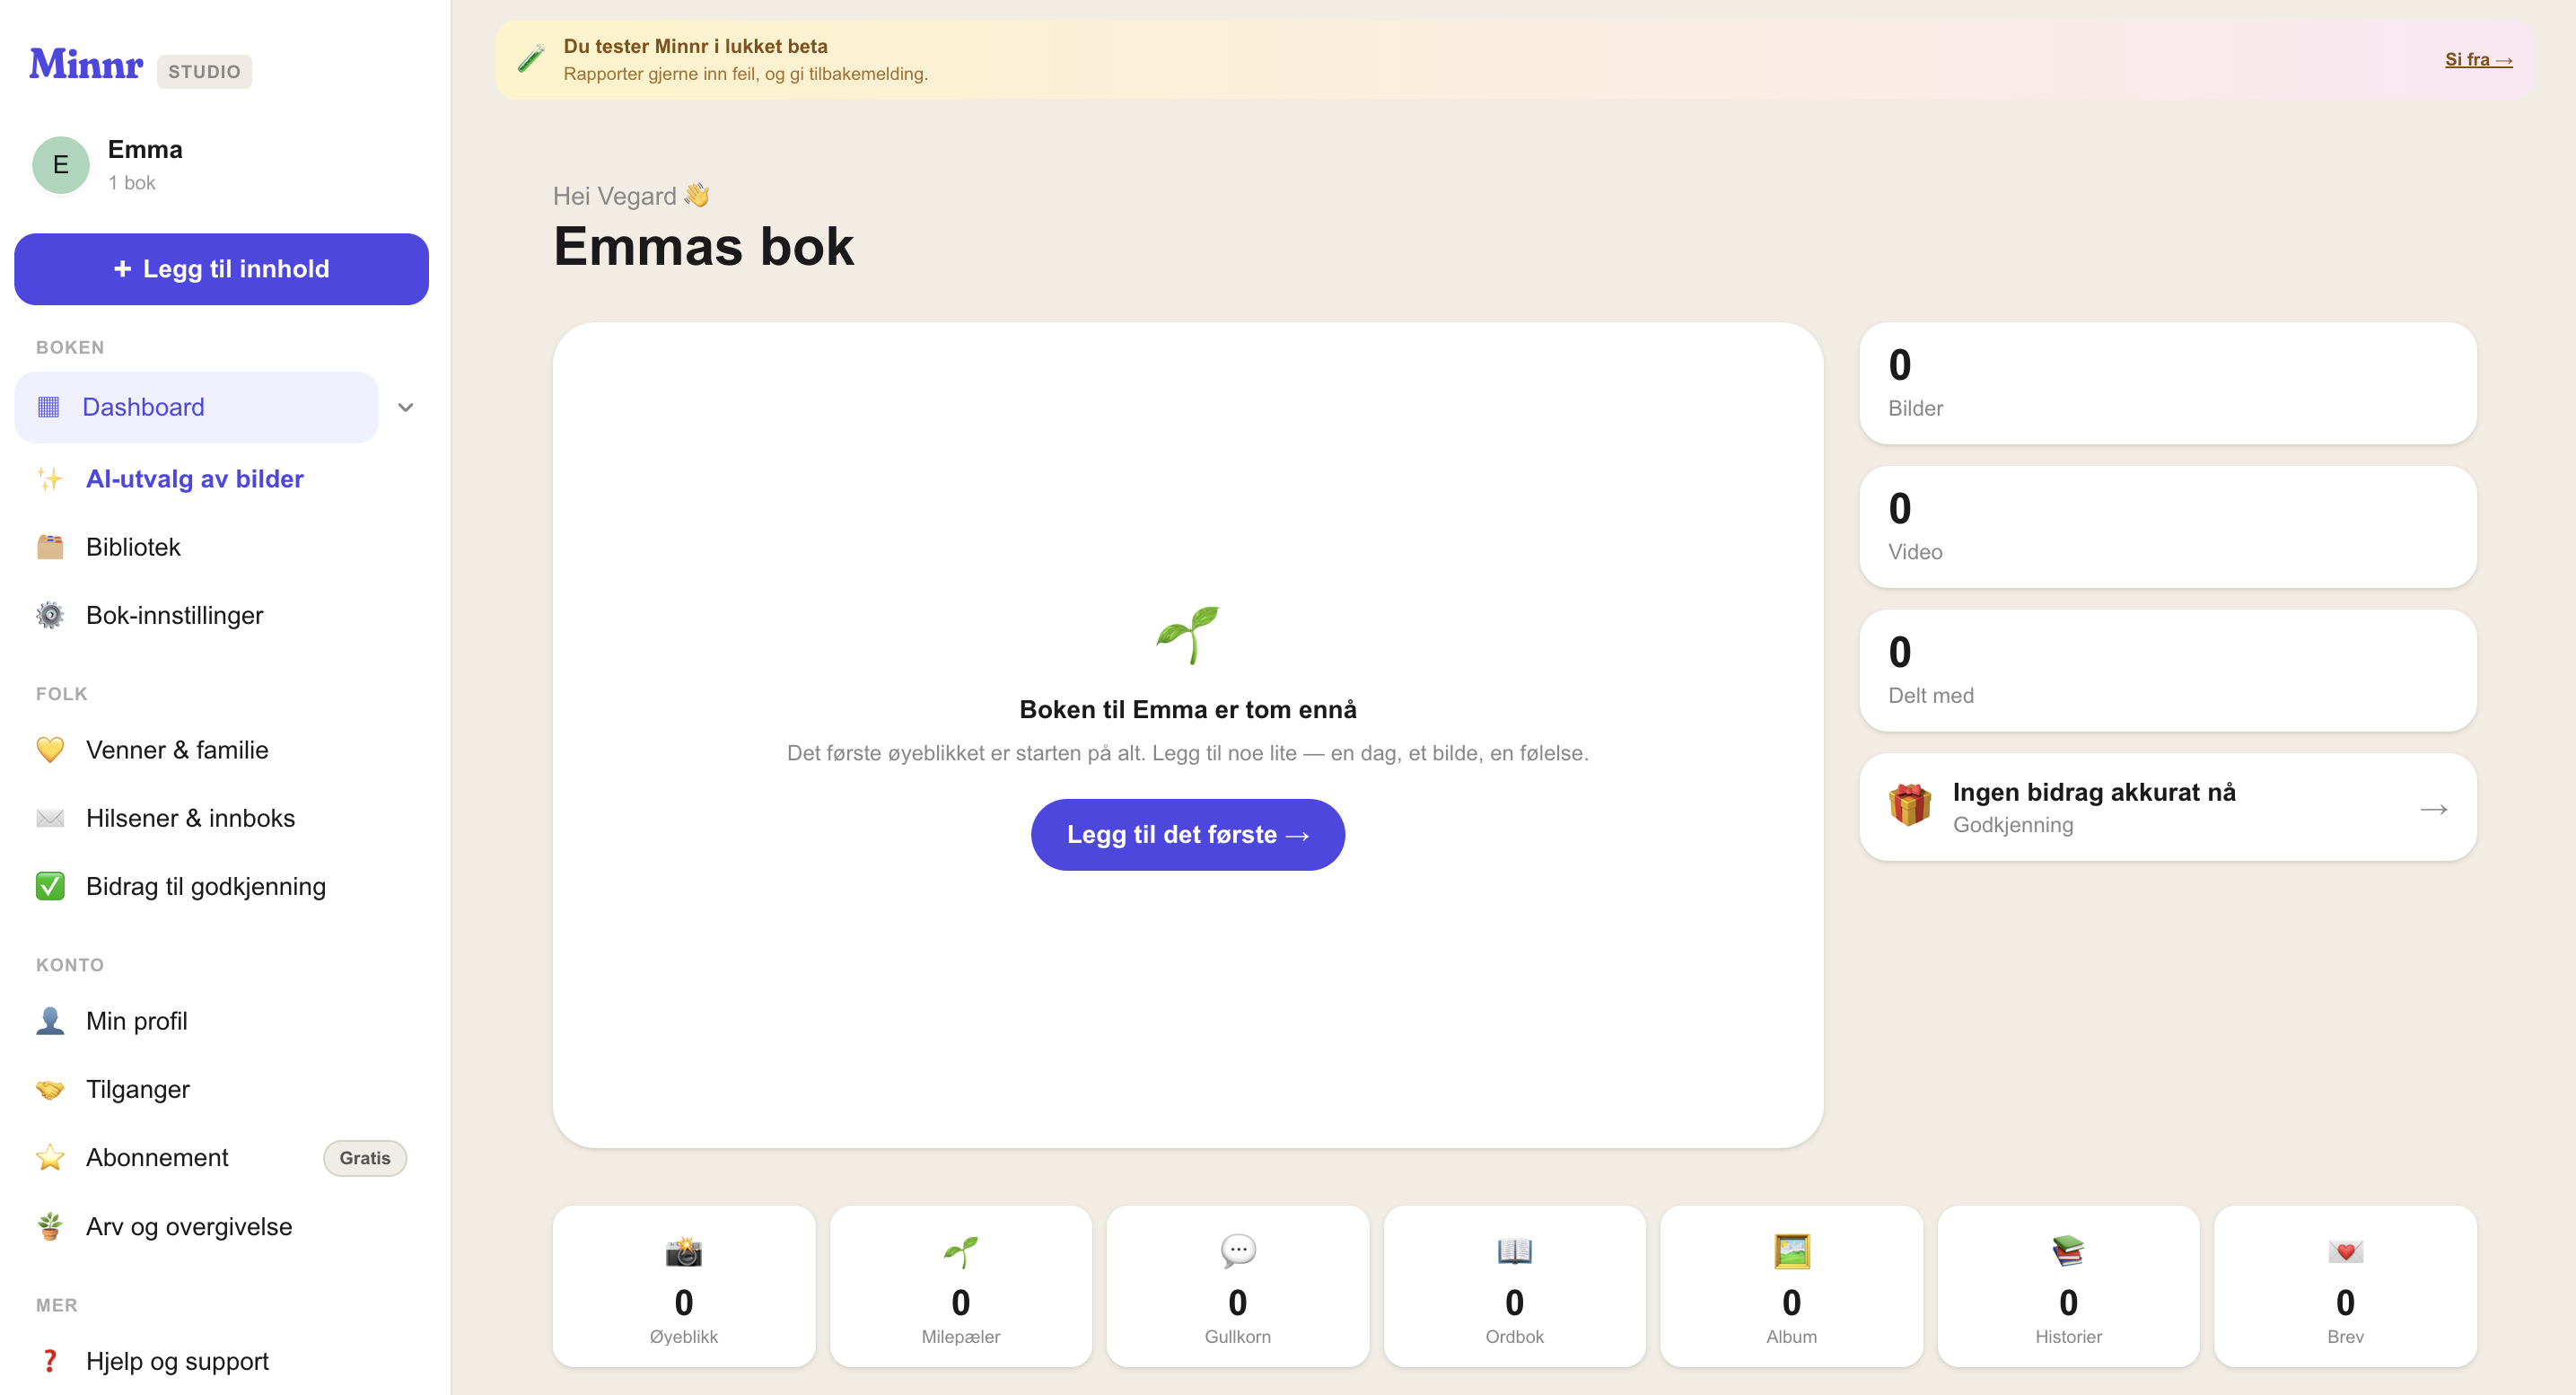Click the Brev label

coord(2345,1337)
